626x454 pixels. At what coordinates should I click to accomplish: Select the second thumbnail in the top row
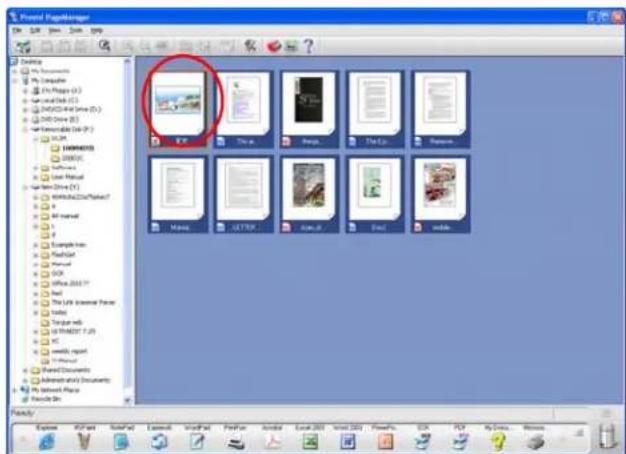click(x=243, y=109)
